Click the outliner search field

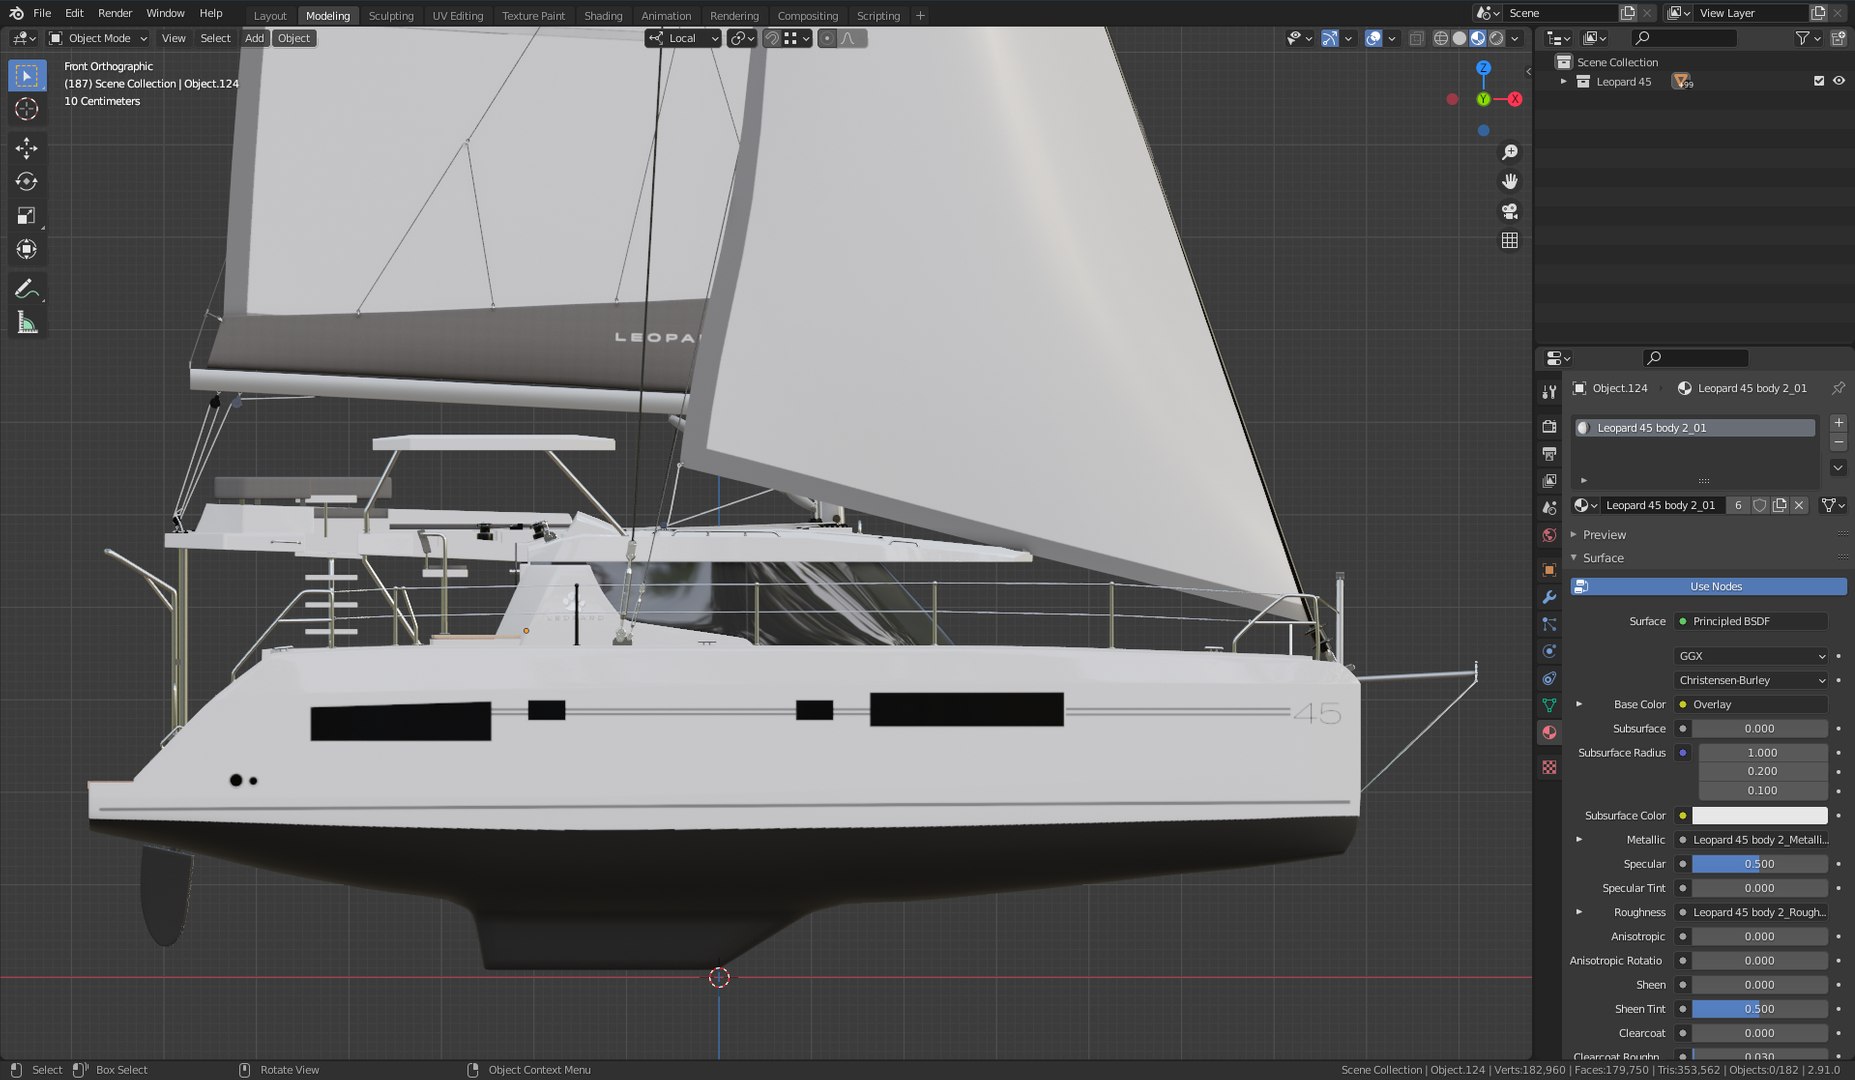(1684, 38)
